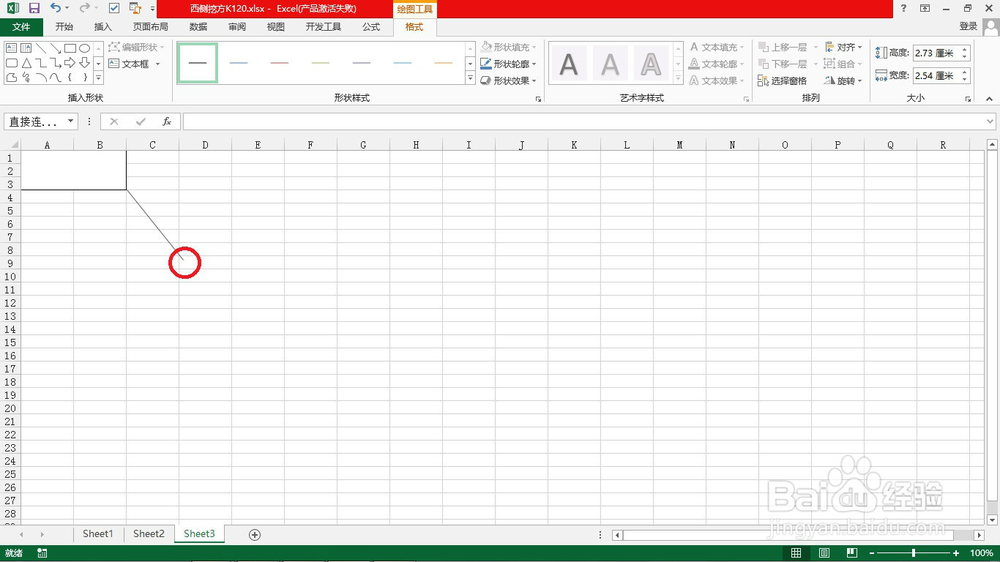Open the Size group dialog launcher
Screen dimensions: 1000x562
tap(968, 99)
